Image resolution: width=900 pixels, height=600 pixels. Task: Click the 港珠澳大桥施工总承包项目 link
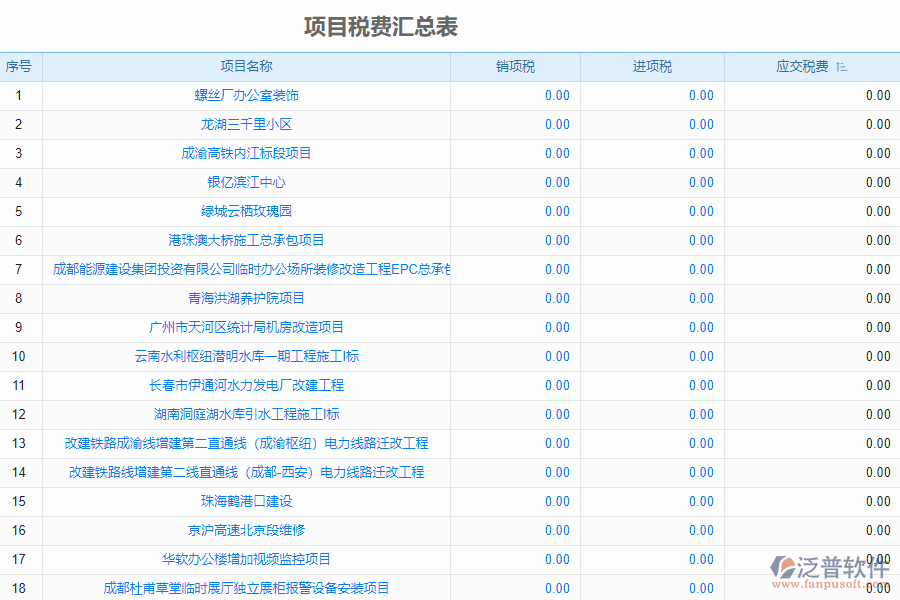point(248,240)
